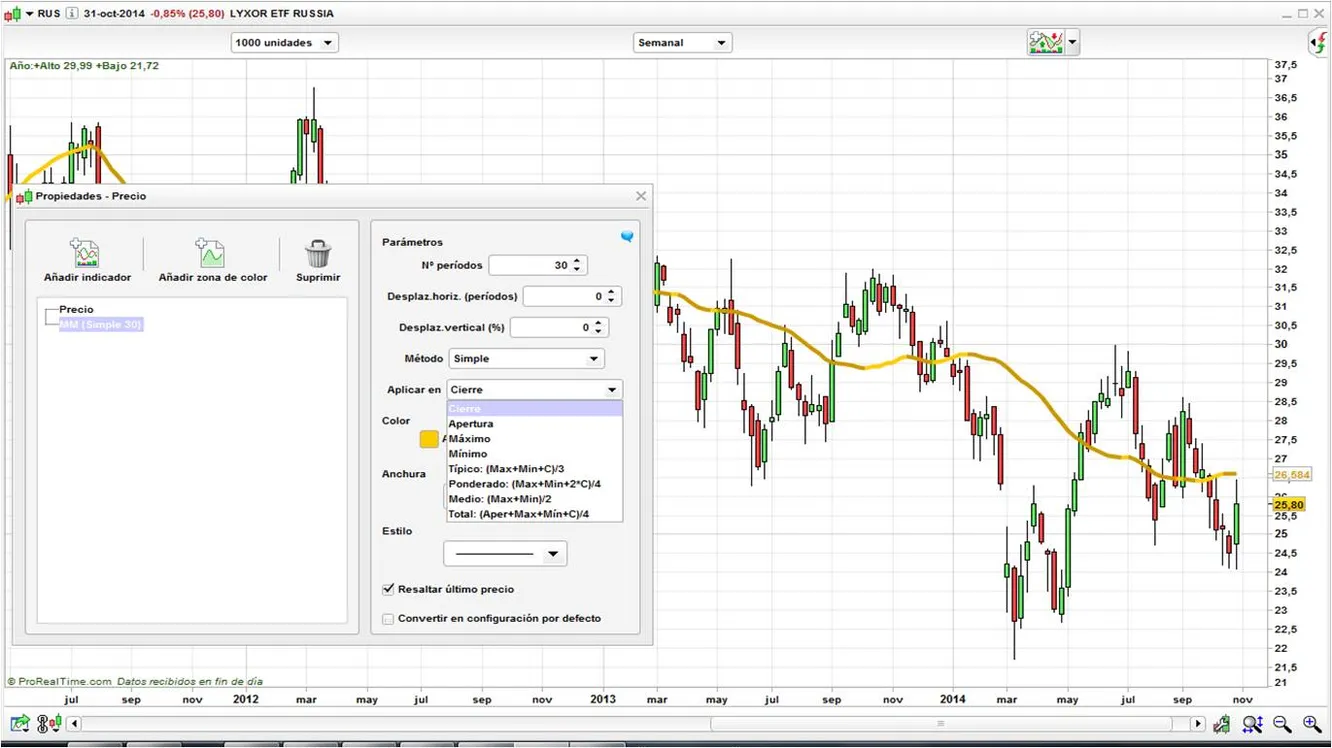Viewport: 1332px width, 748px height.
Task: Click the zoom in magnifier icon
Action: point(1311,724)
